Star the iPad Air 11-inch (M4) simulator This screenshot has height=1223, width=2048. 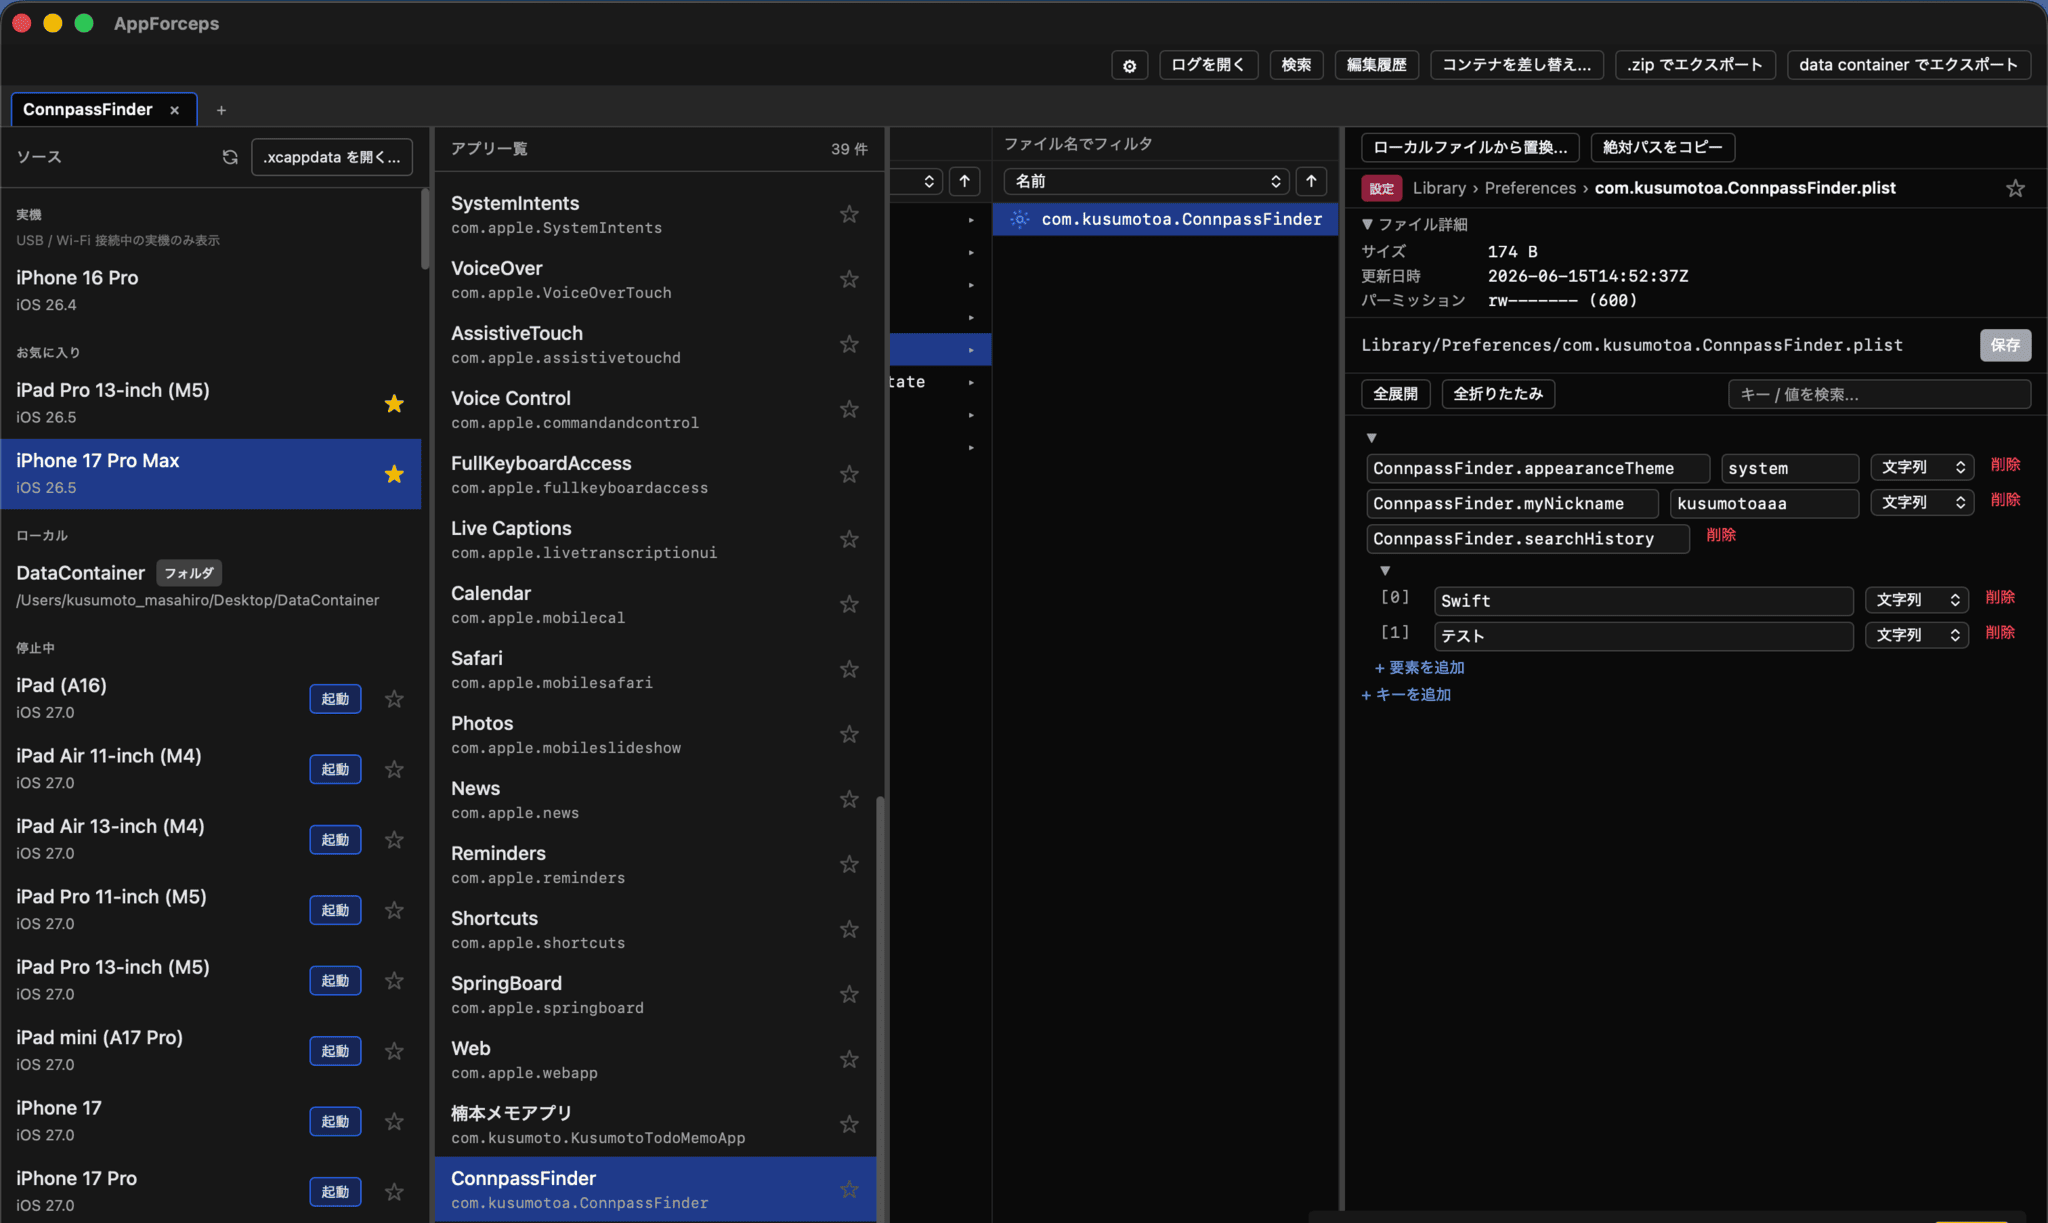tap(394, 769)
